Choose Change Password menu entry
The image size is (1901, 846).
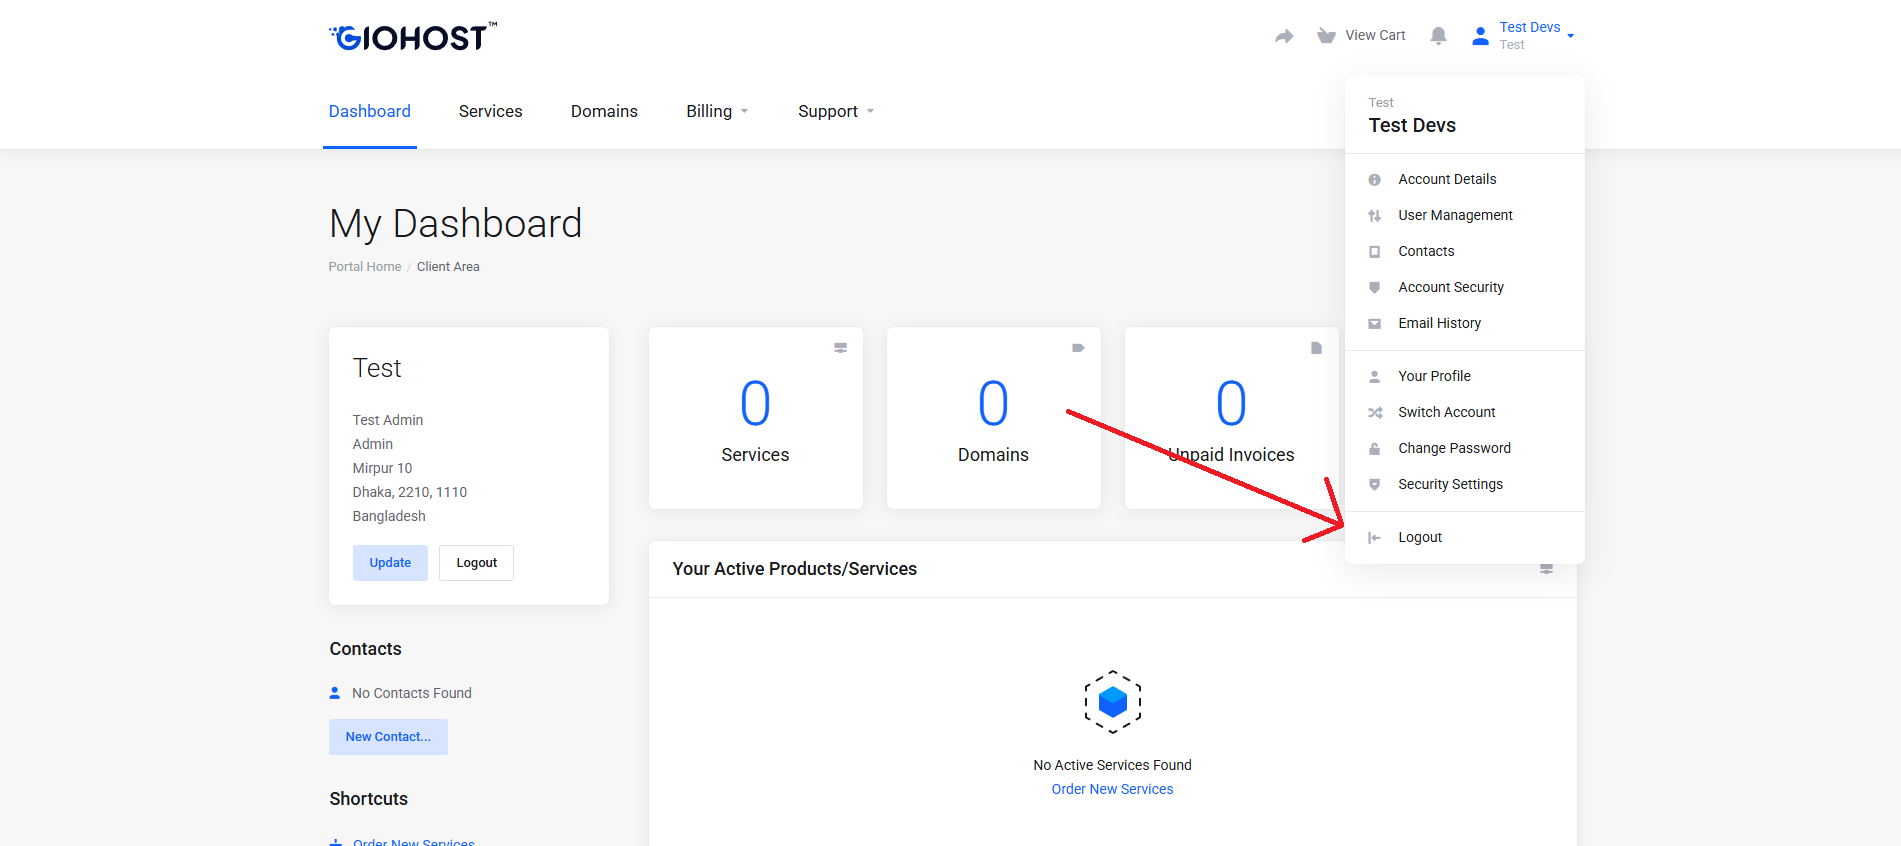click(1465, 449)
